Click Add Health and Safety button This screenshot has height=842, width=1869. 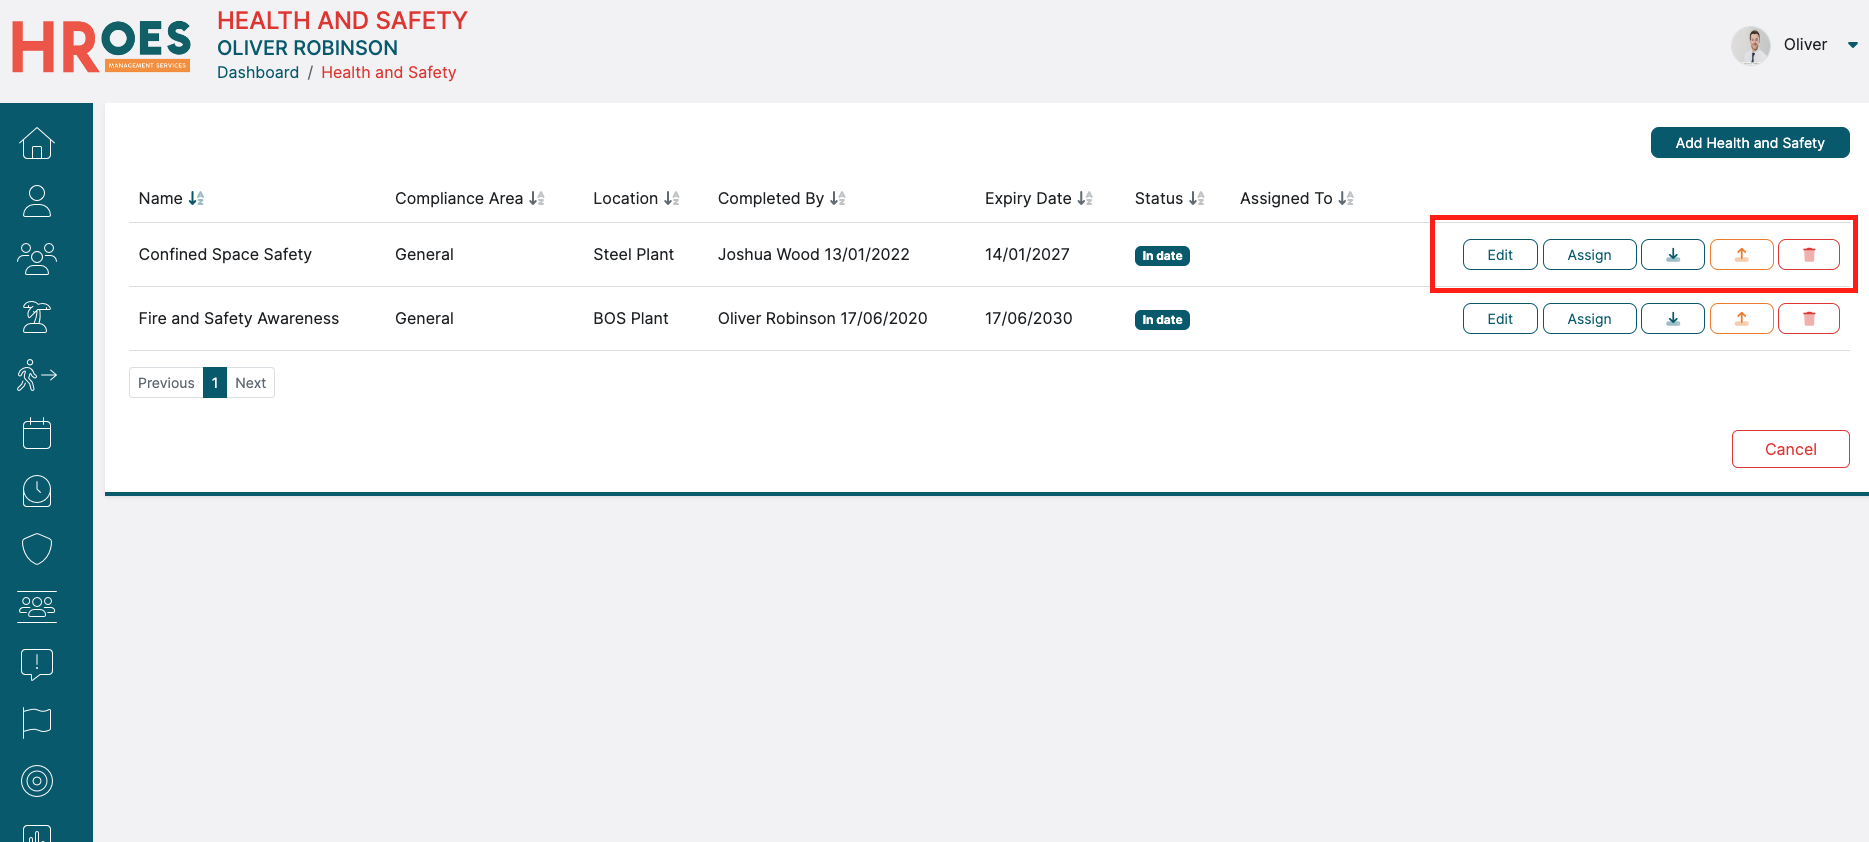pyautogui.click(x=1749, y=143)
